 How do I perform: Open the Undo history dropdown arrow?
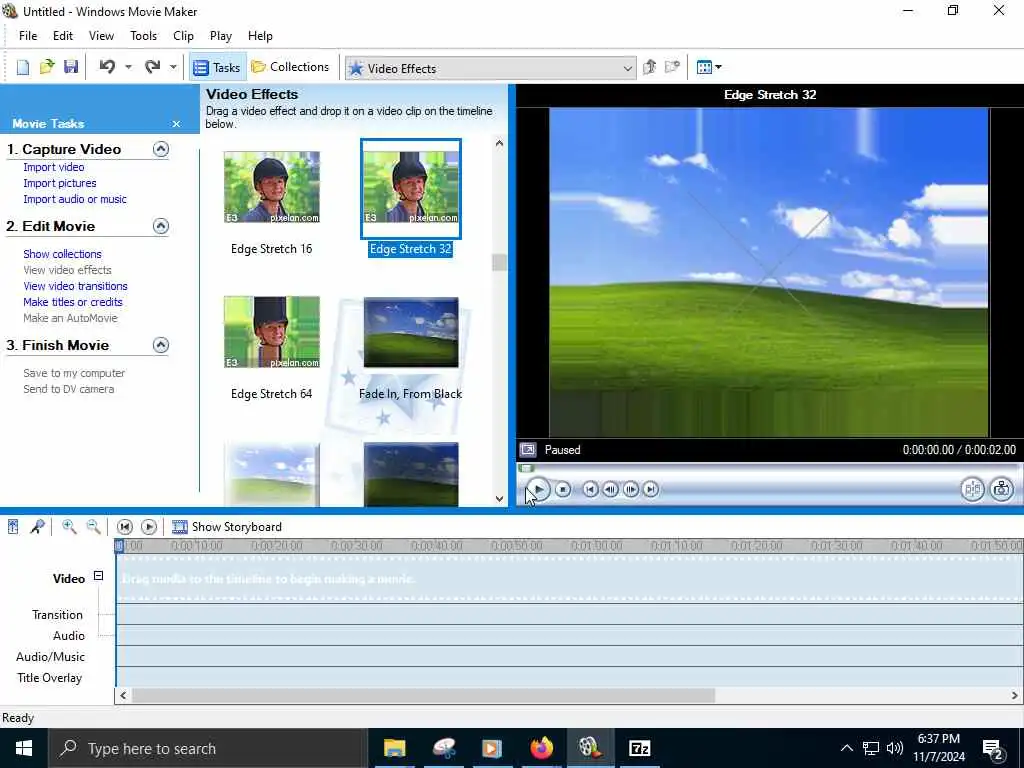128,67
